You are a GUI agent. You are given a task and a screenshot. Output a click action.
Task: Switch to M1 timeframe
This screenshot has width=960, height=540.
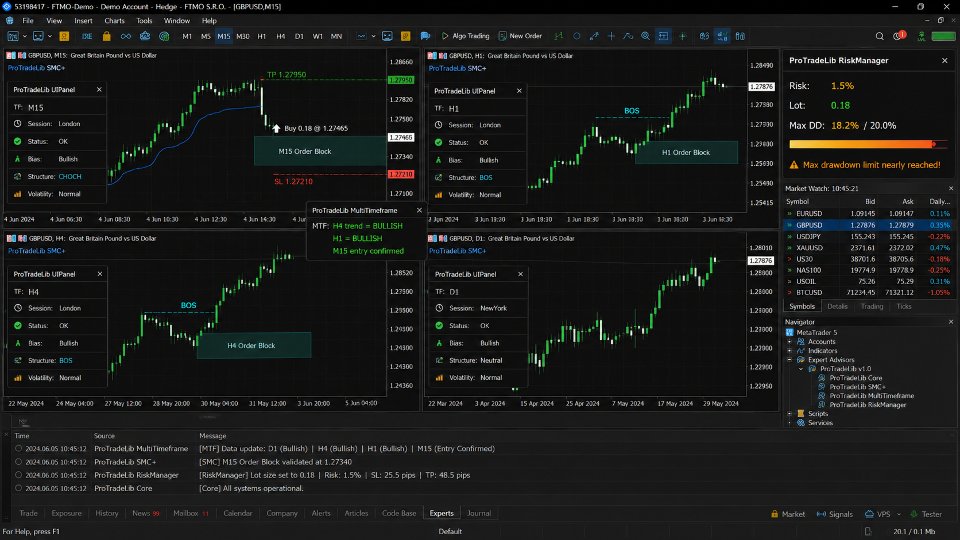coord(187,36)
